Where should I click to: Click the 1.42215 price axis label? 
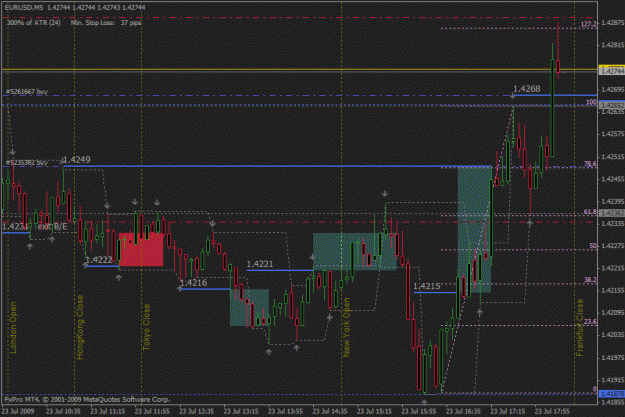612,268
